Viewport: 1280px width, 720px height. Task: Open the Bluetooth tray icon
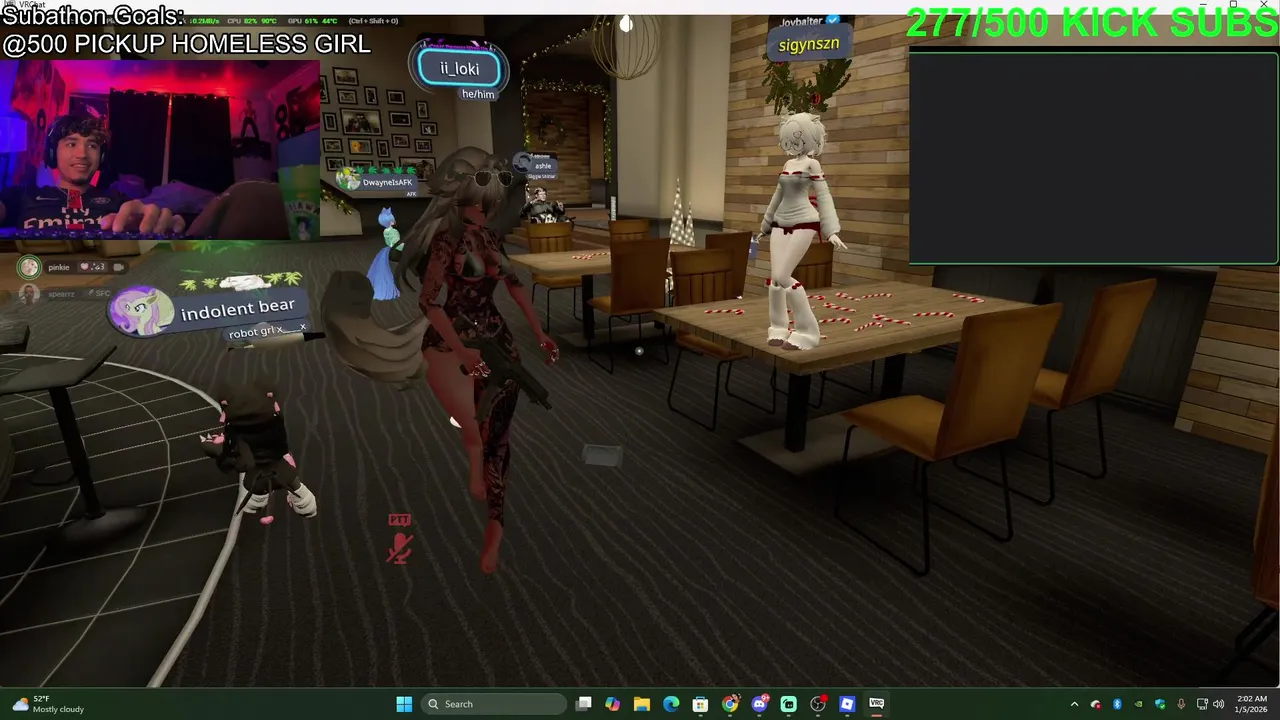point(1117,704)
